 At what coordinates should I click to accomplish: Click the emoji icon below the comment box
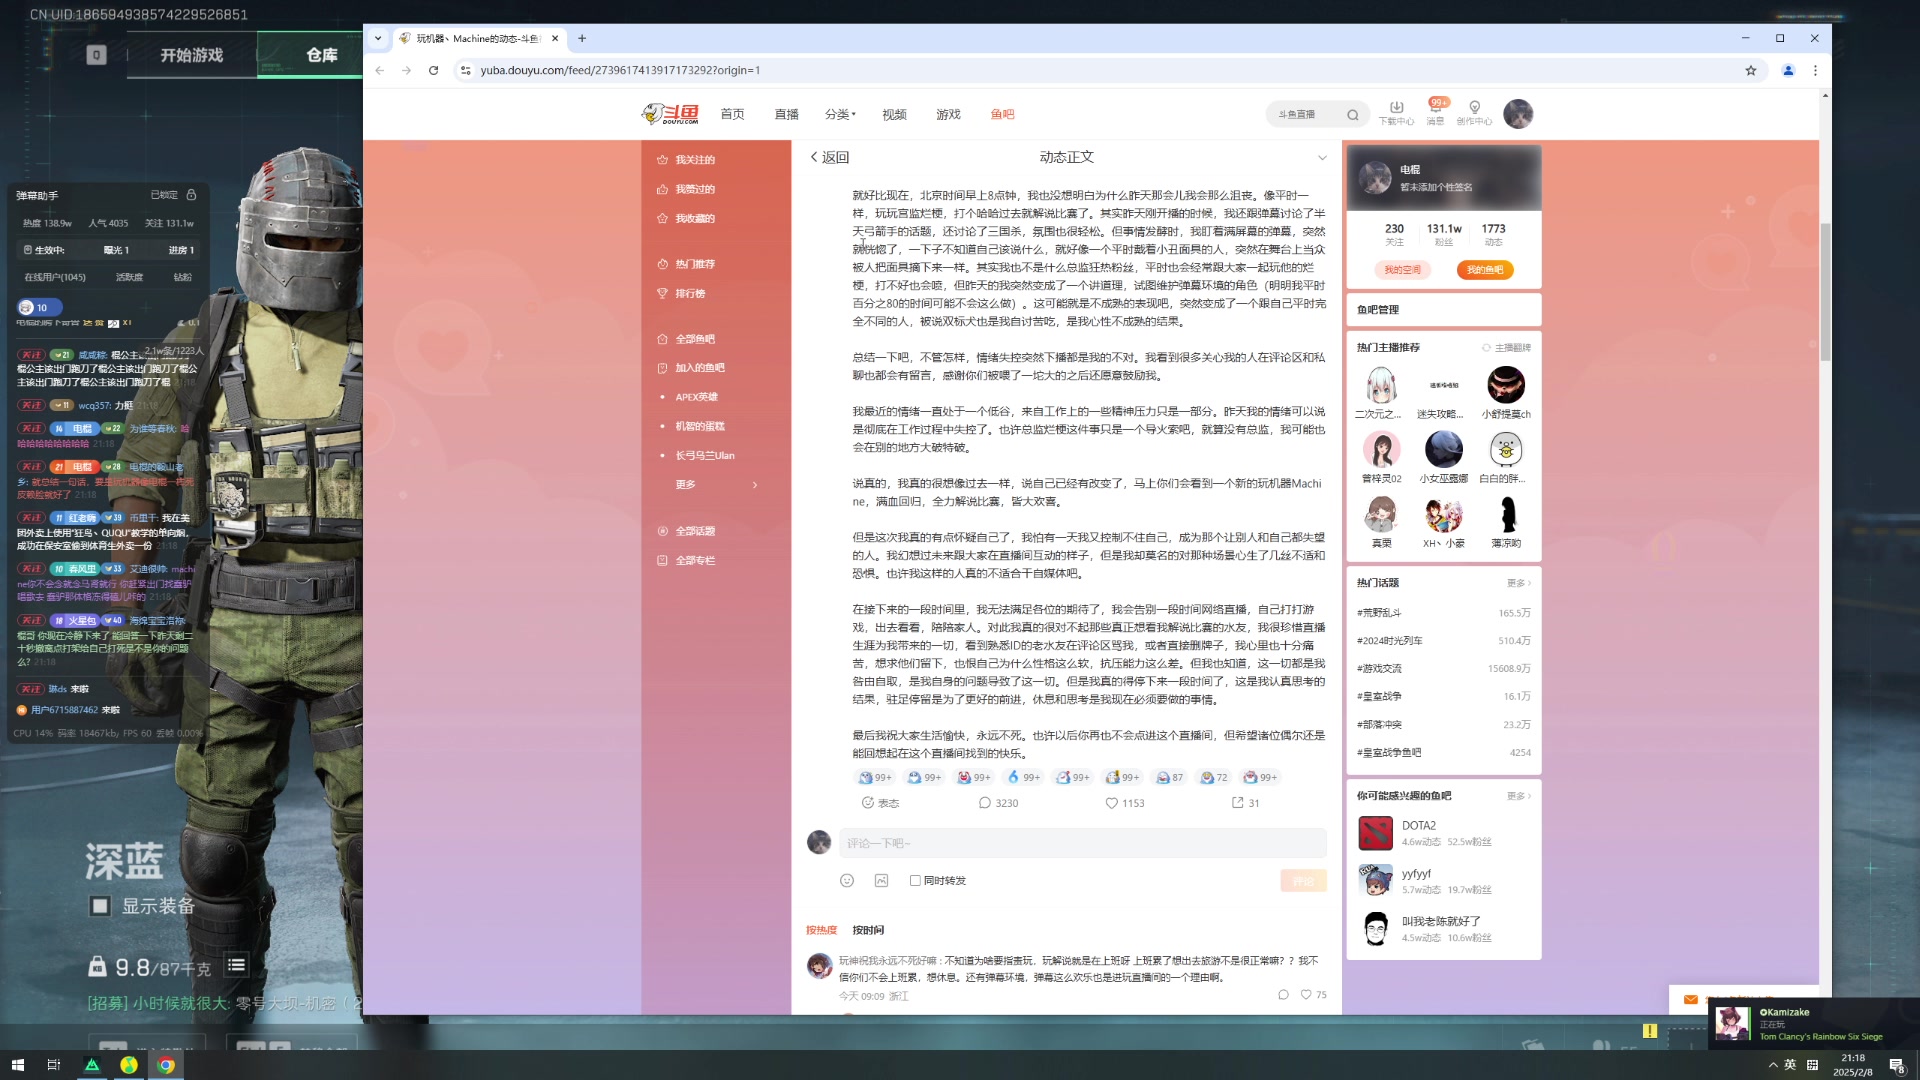(x=847, y=880)
